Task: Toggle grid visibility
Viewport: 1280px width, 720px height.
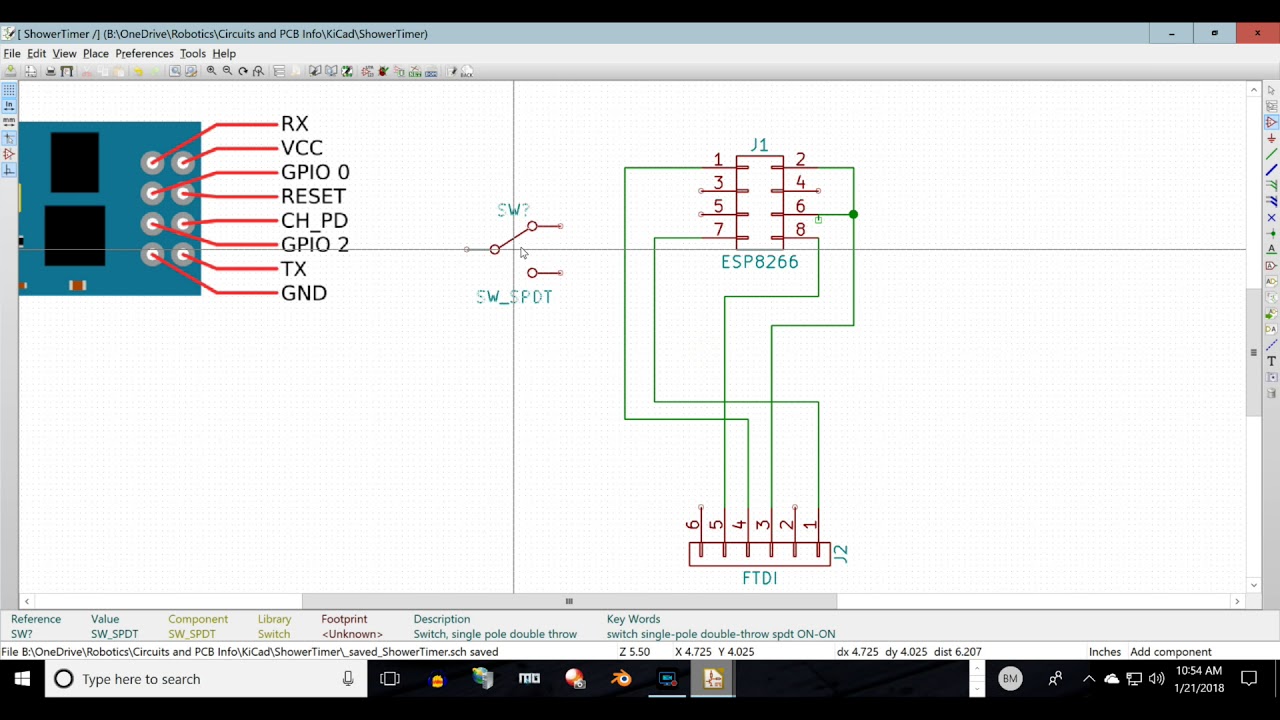Action: [9, 90]
